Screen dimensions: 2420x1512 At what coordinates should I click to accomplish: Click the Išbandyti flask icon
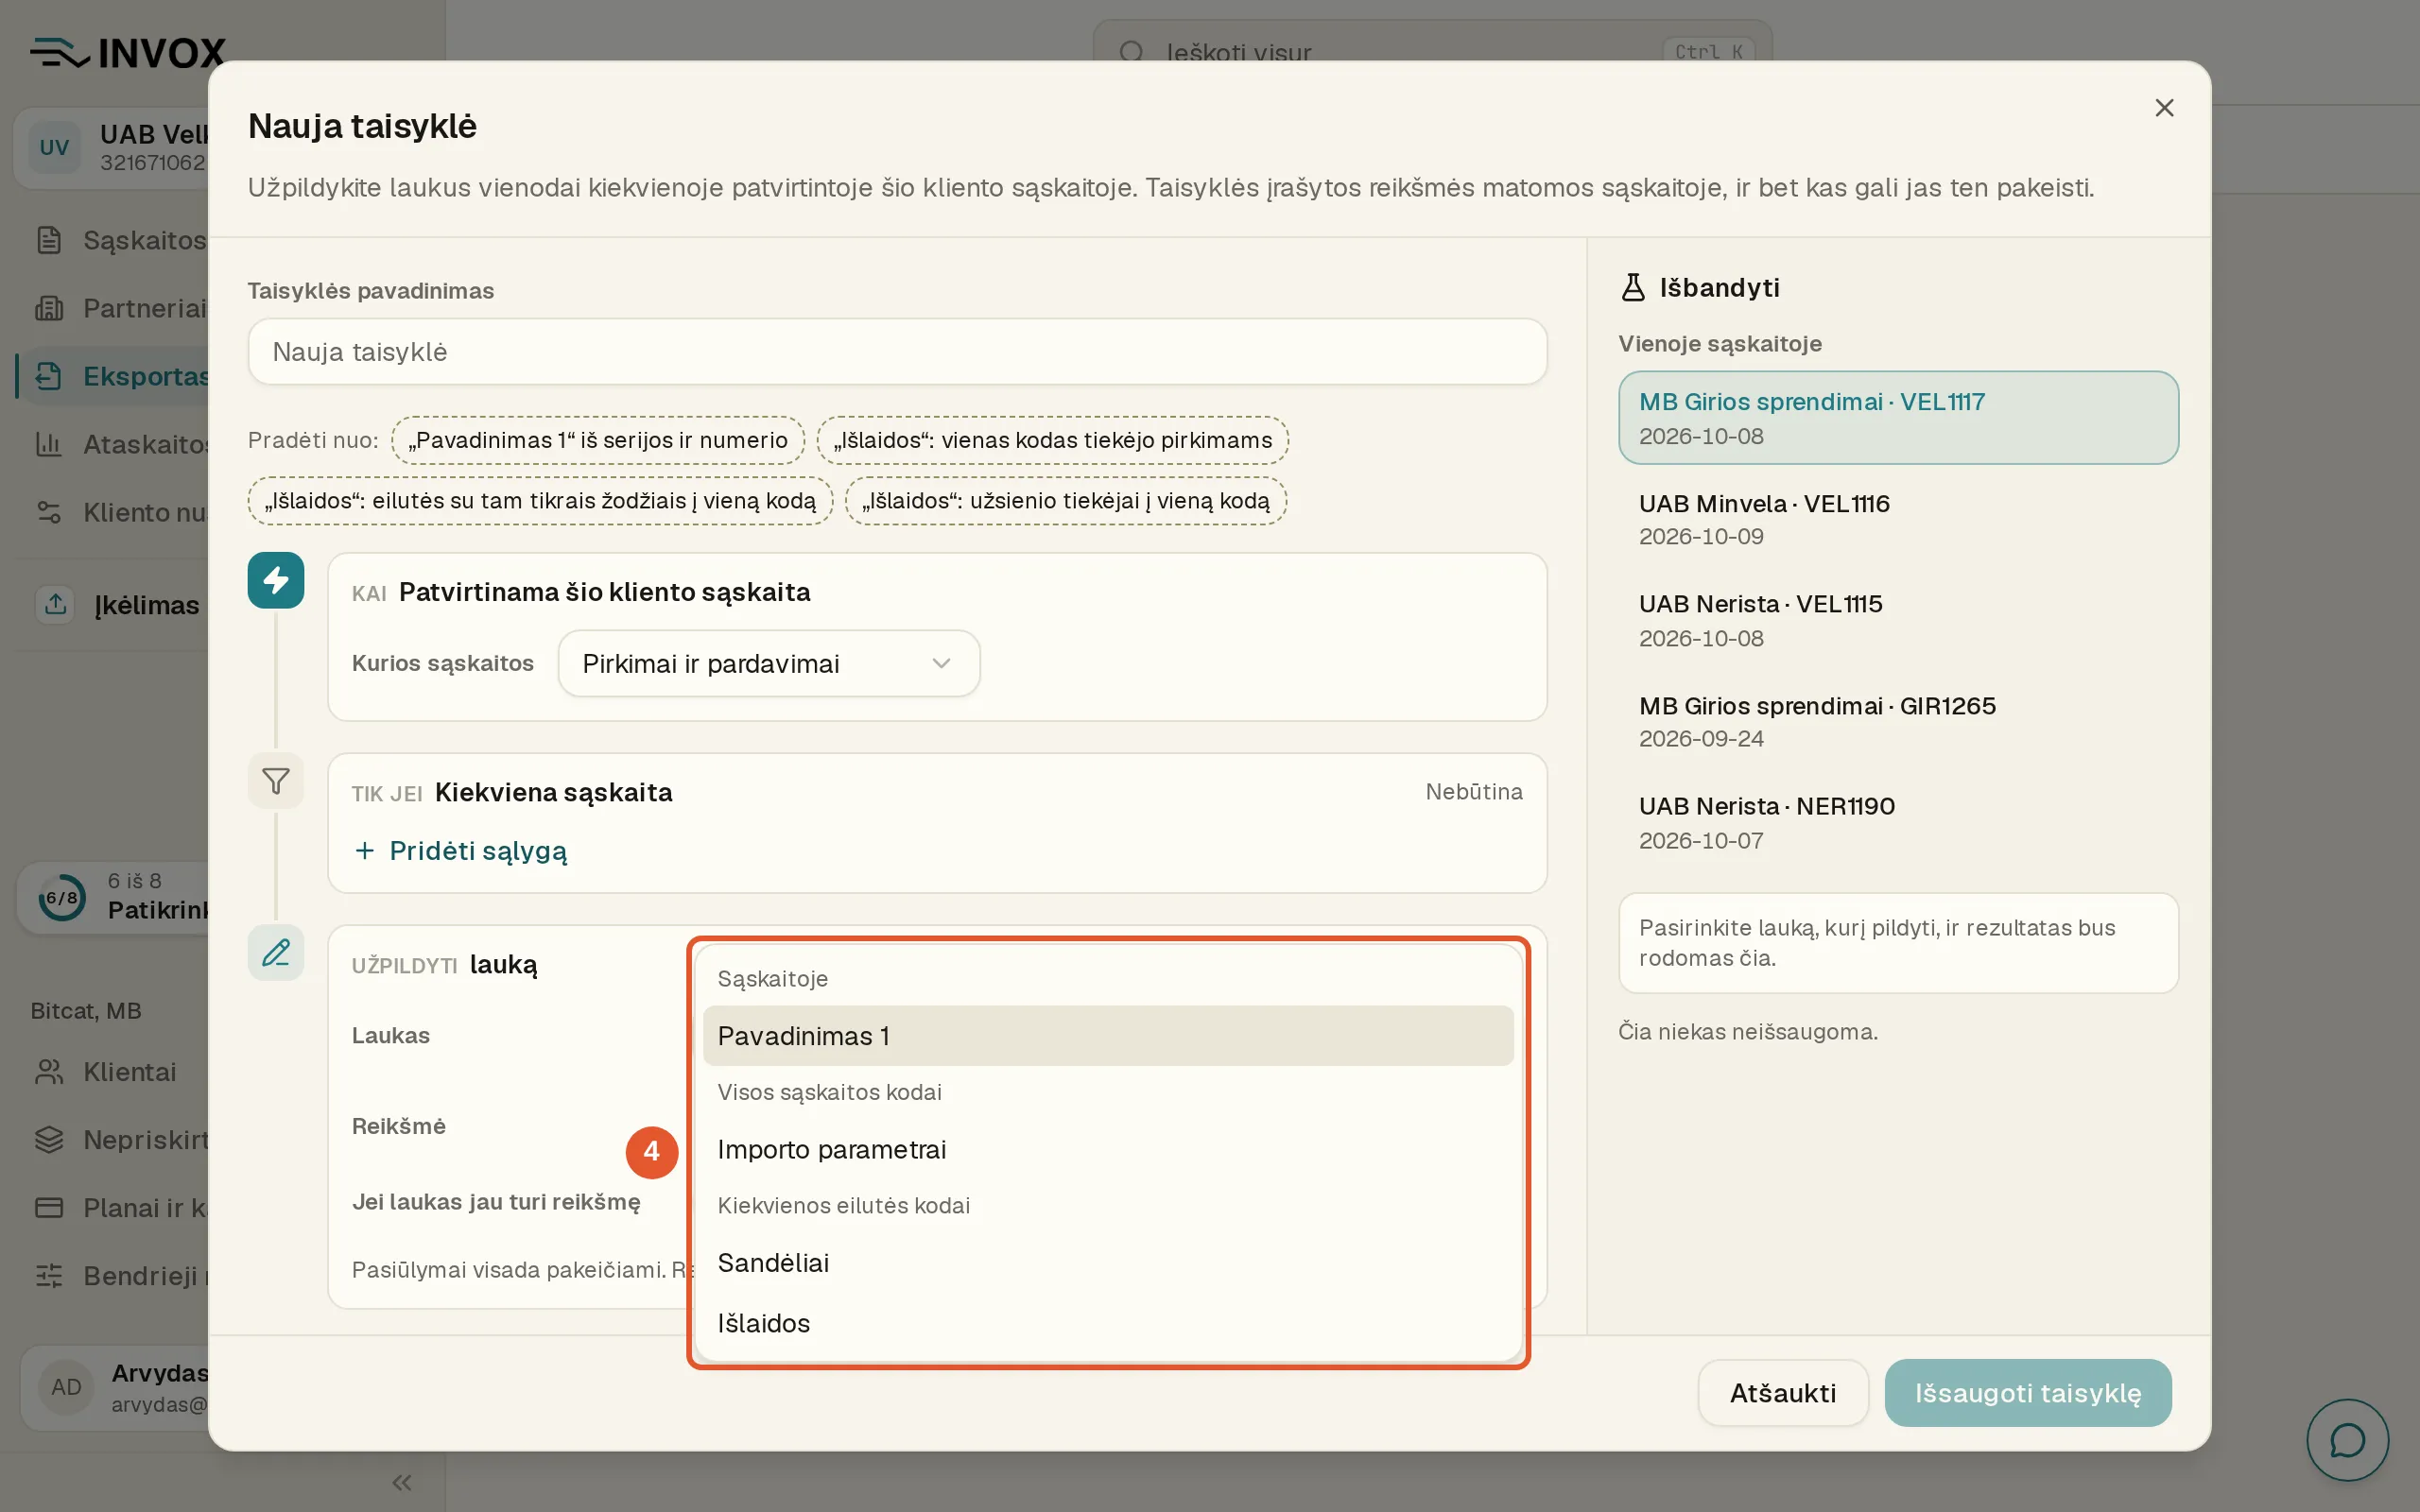pyautogui.click(x=1633, y=287)
